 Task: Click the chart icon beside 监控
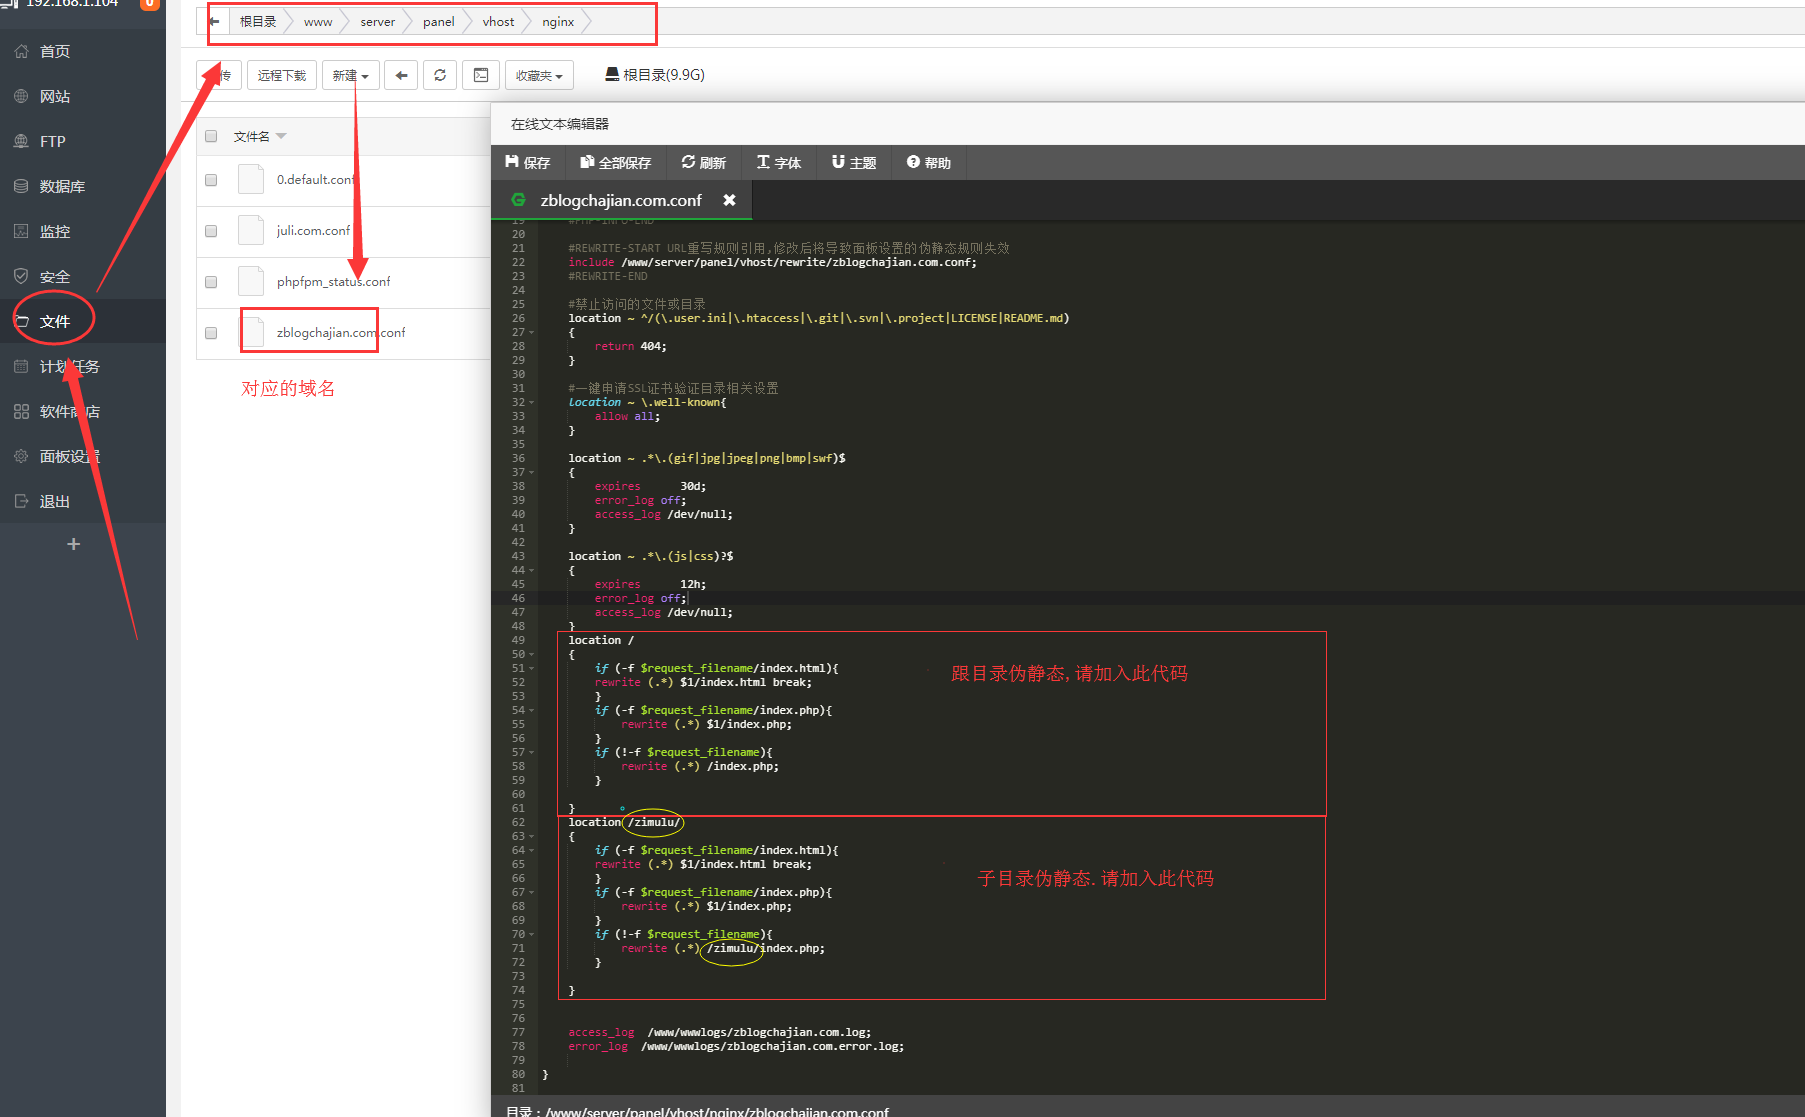[x=21, y=231]
